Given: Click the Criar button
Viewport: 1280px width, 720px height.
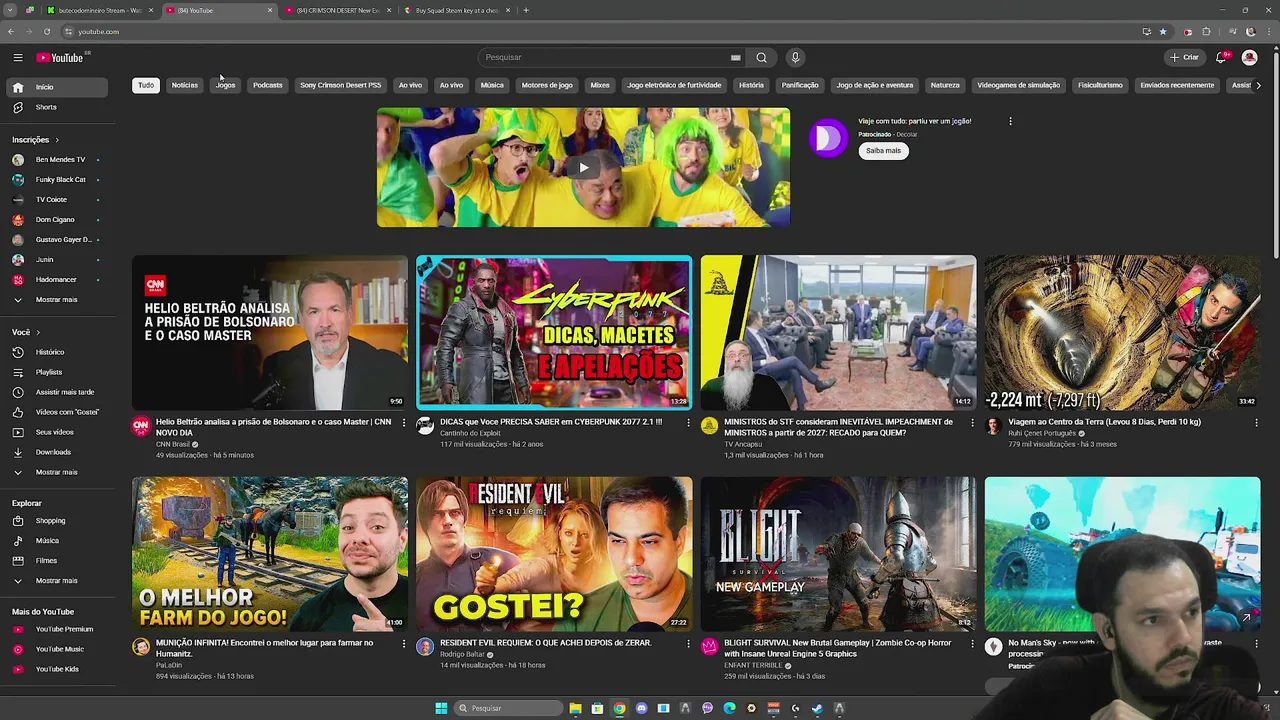Looking at the screenshot, I should [x=1184, y=57].
